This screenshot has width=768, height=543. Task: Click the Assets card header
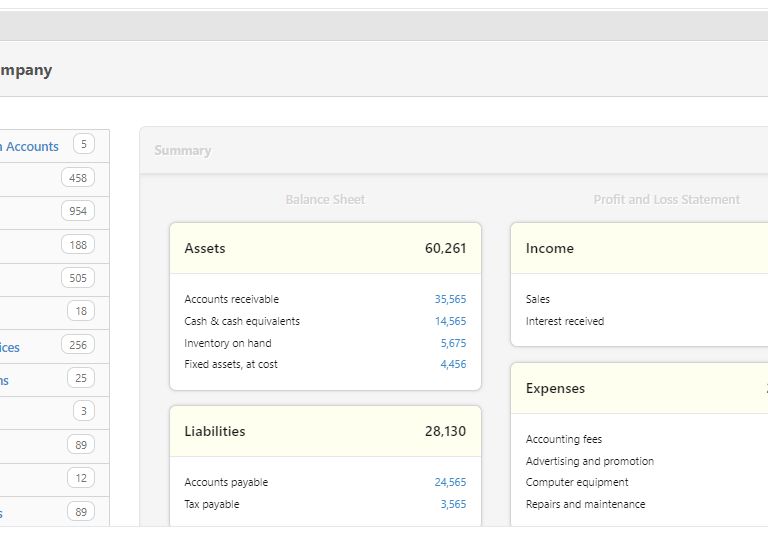tap(325, 248)
